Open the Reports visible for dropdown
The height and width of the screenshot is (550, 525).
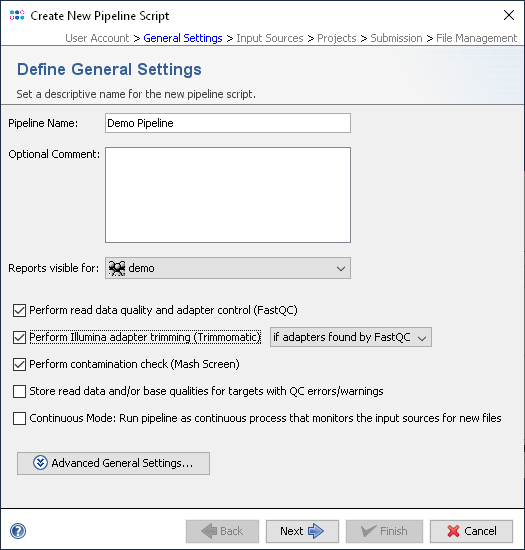(x=228, y=268)
